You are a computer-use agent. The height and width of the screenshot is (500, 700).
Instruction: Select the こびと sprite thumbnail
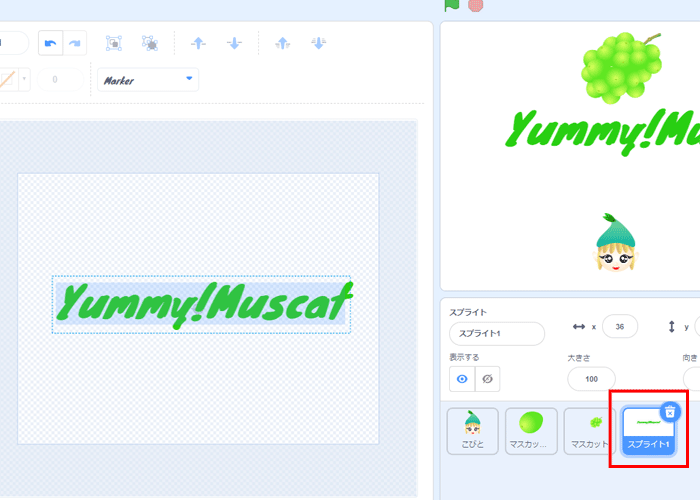pyautogui.click(x=472, y=431)
